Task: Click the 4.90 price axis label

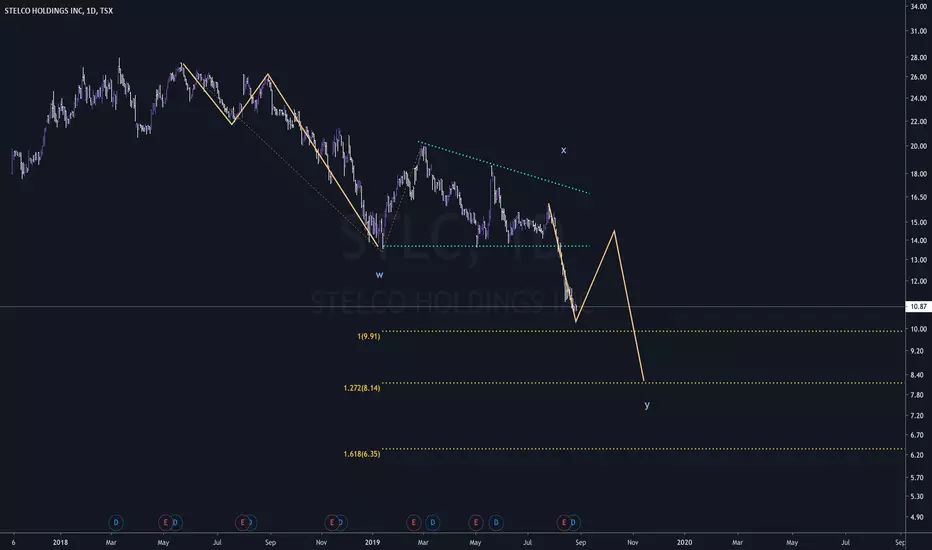Action: click(918, 517)
